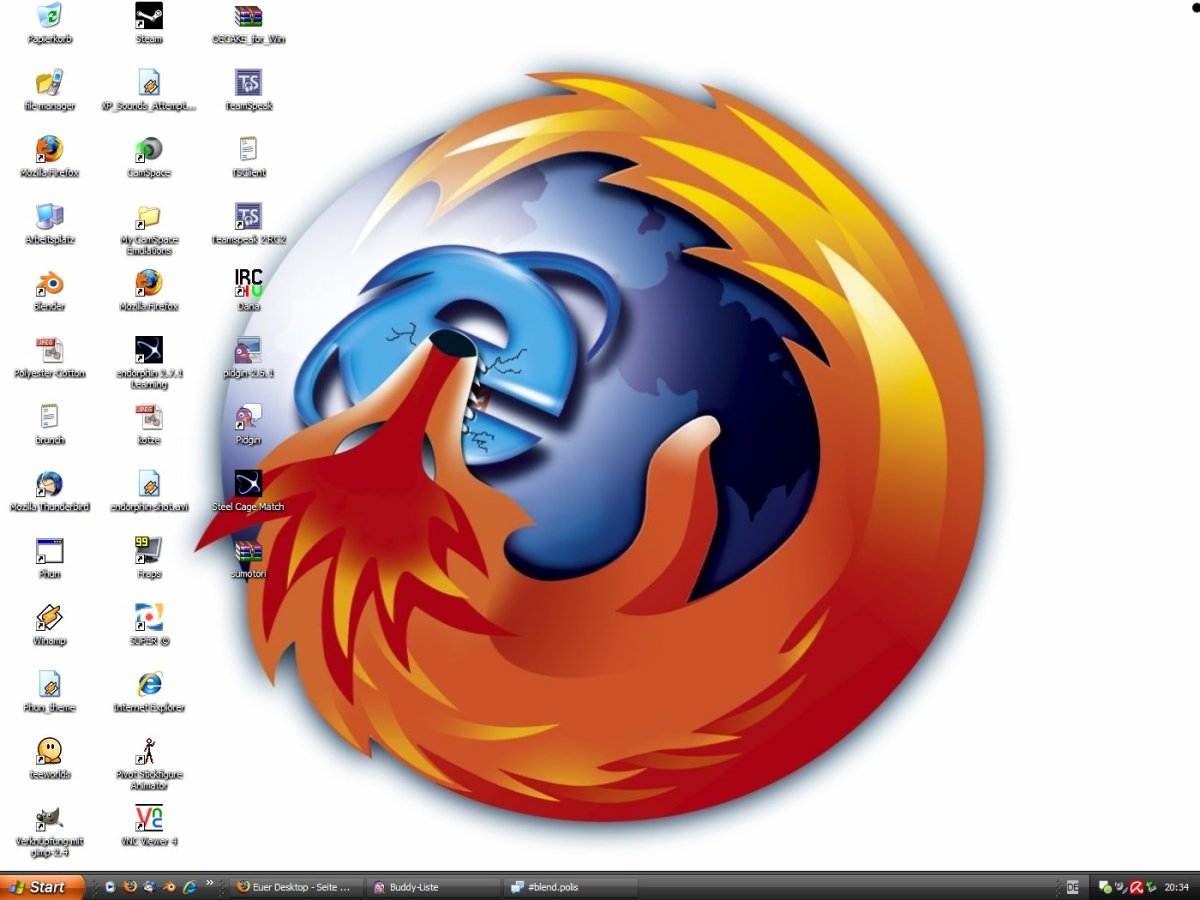The image size is (1200, 900).
Task: Switch to Euer Desktop taskbar window
Action: coord(295,887)
